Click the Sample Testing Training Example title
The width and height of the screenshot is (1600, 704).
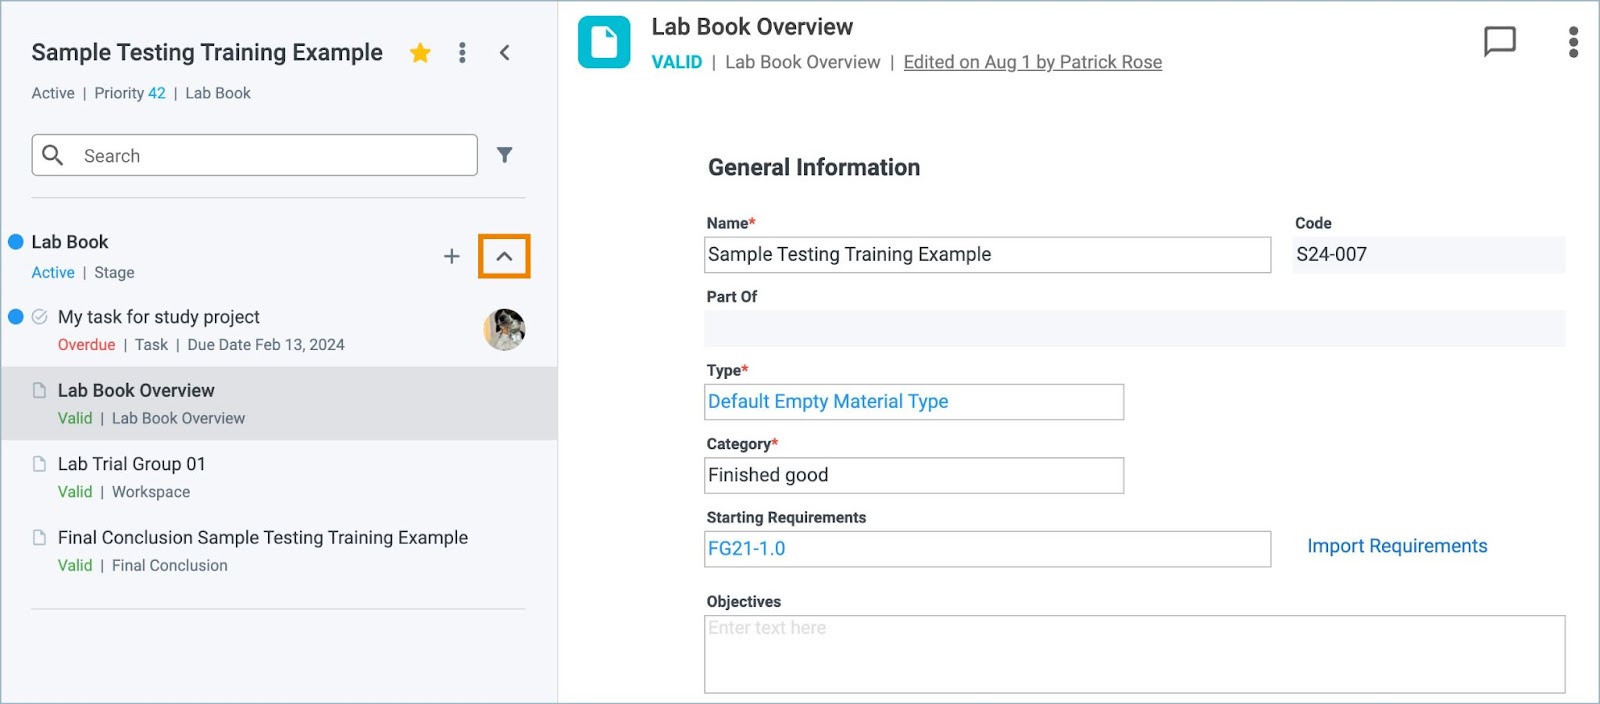207,52
